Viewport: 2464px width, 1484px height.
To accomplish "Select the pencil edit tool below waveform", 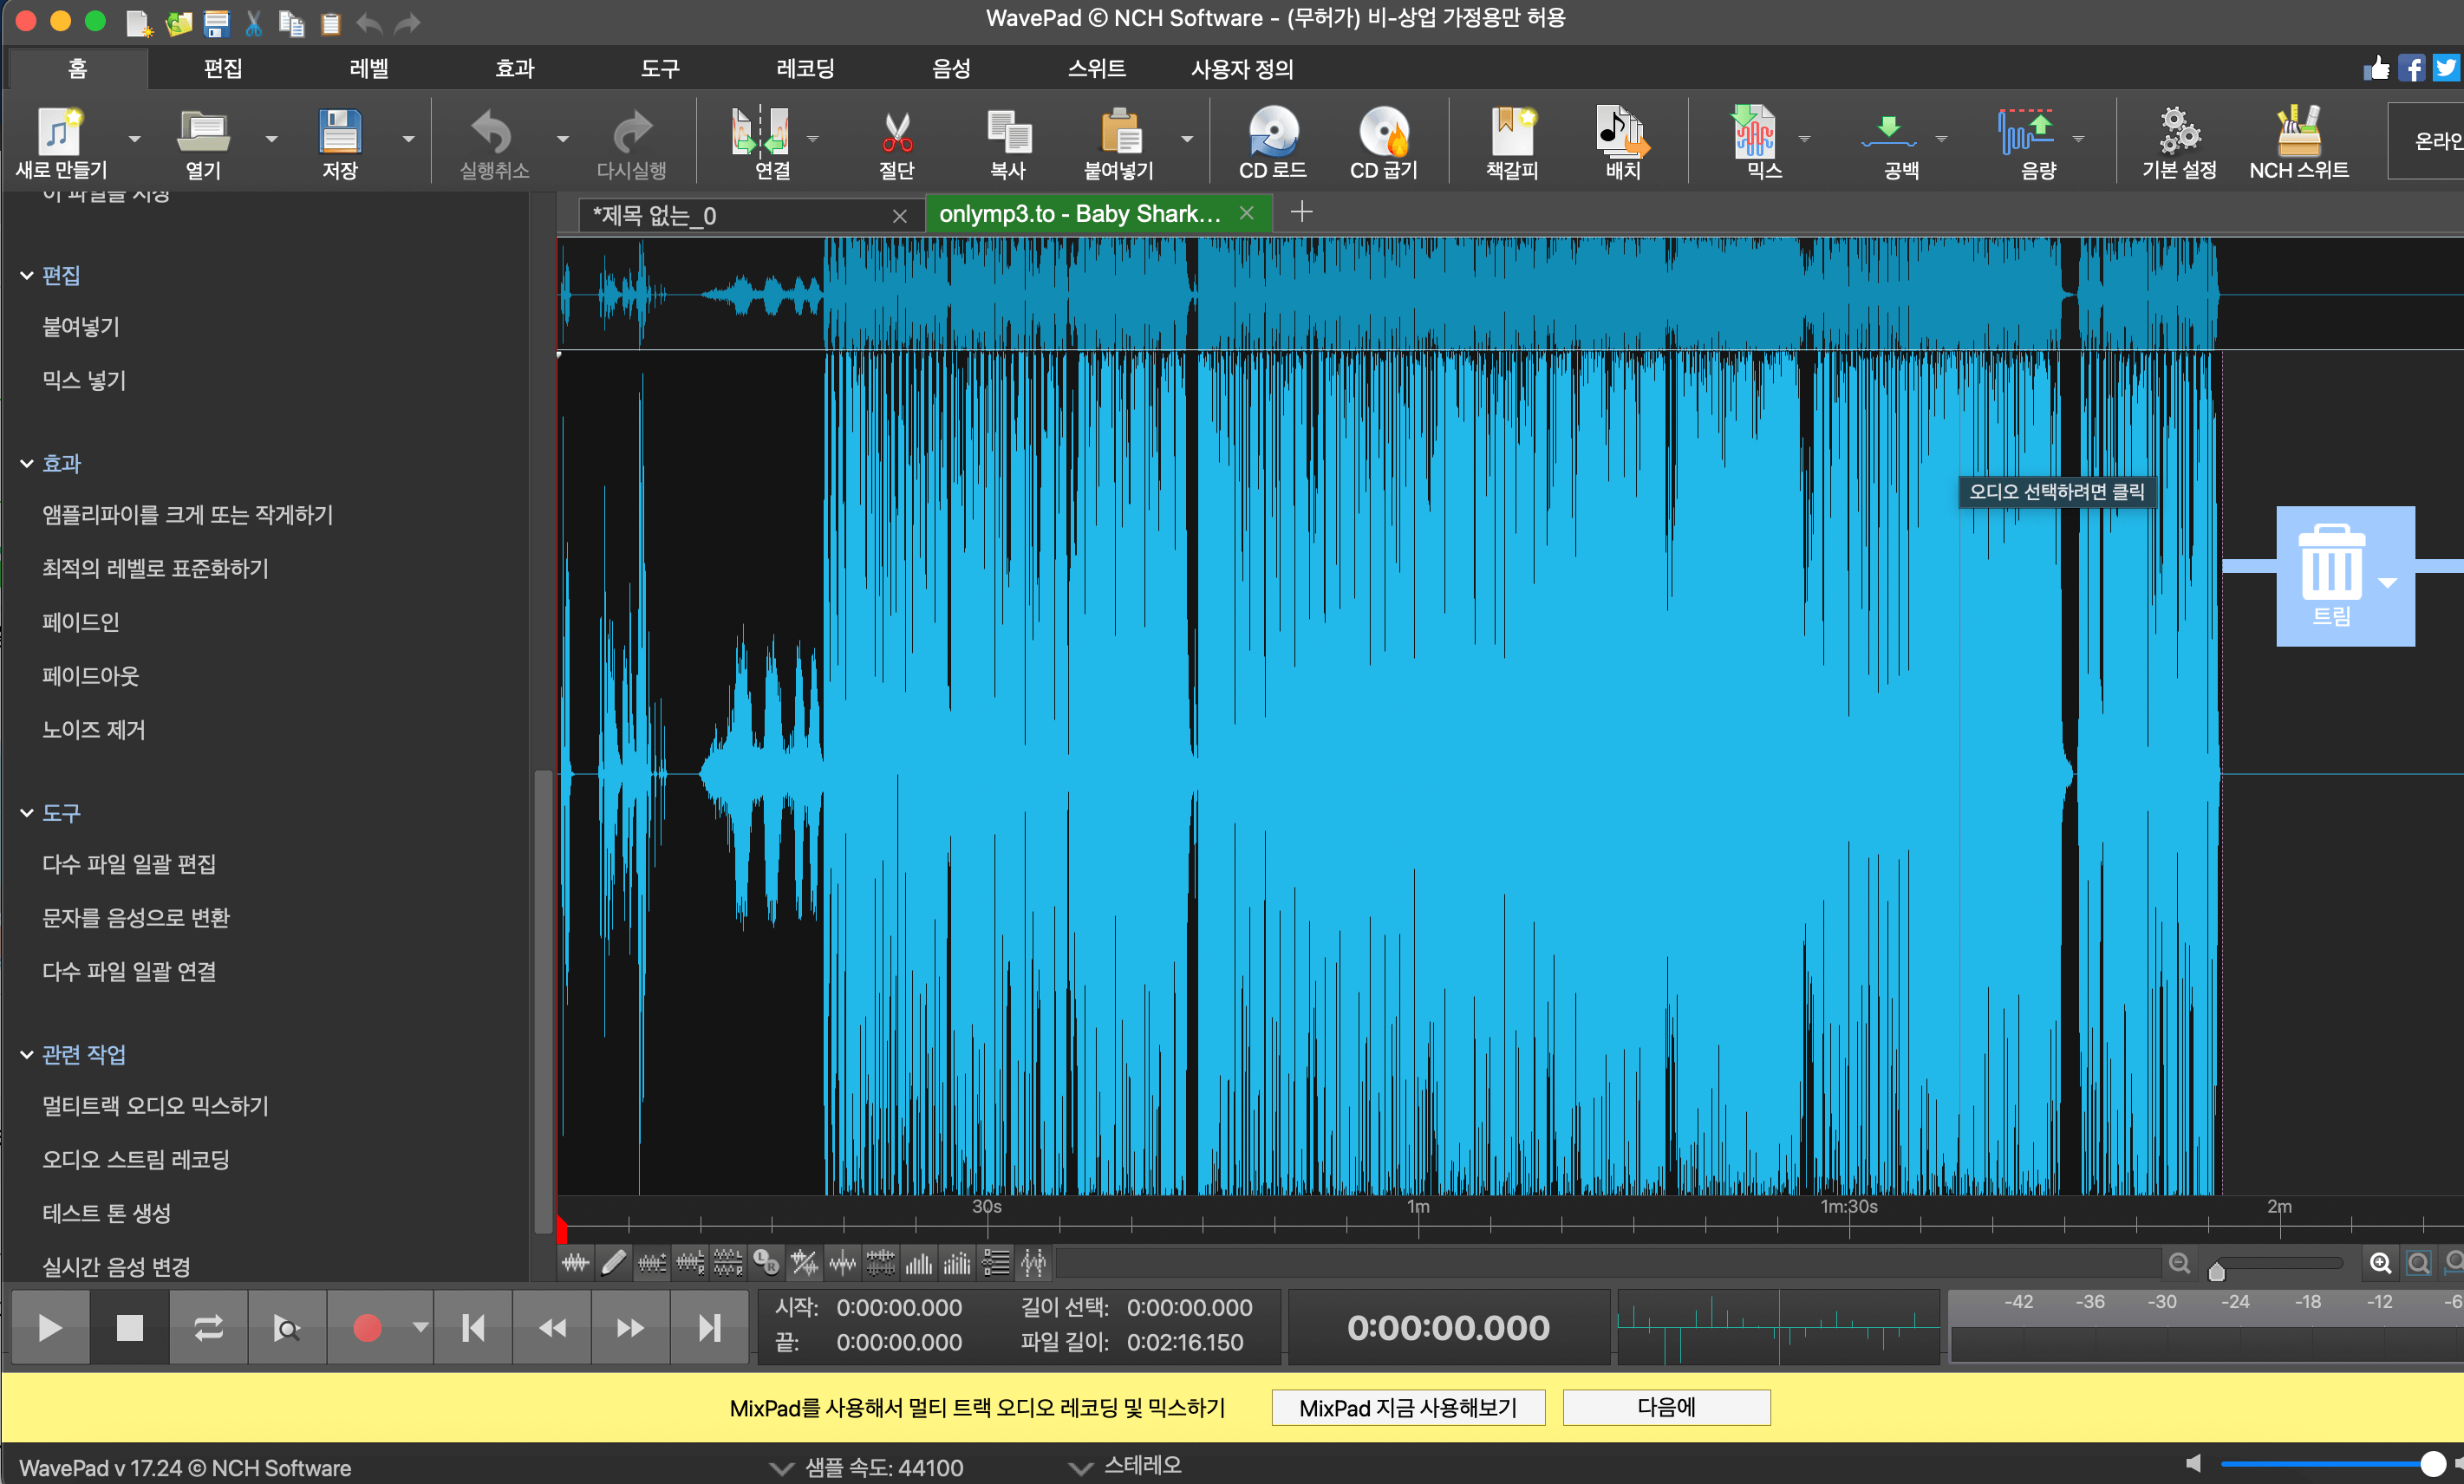I will click(613, 1263).
